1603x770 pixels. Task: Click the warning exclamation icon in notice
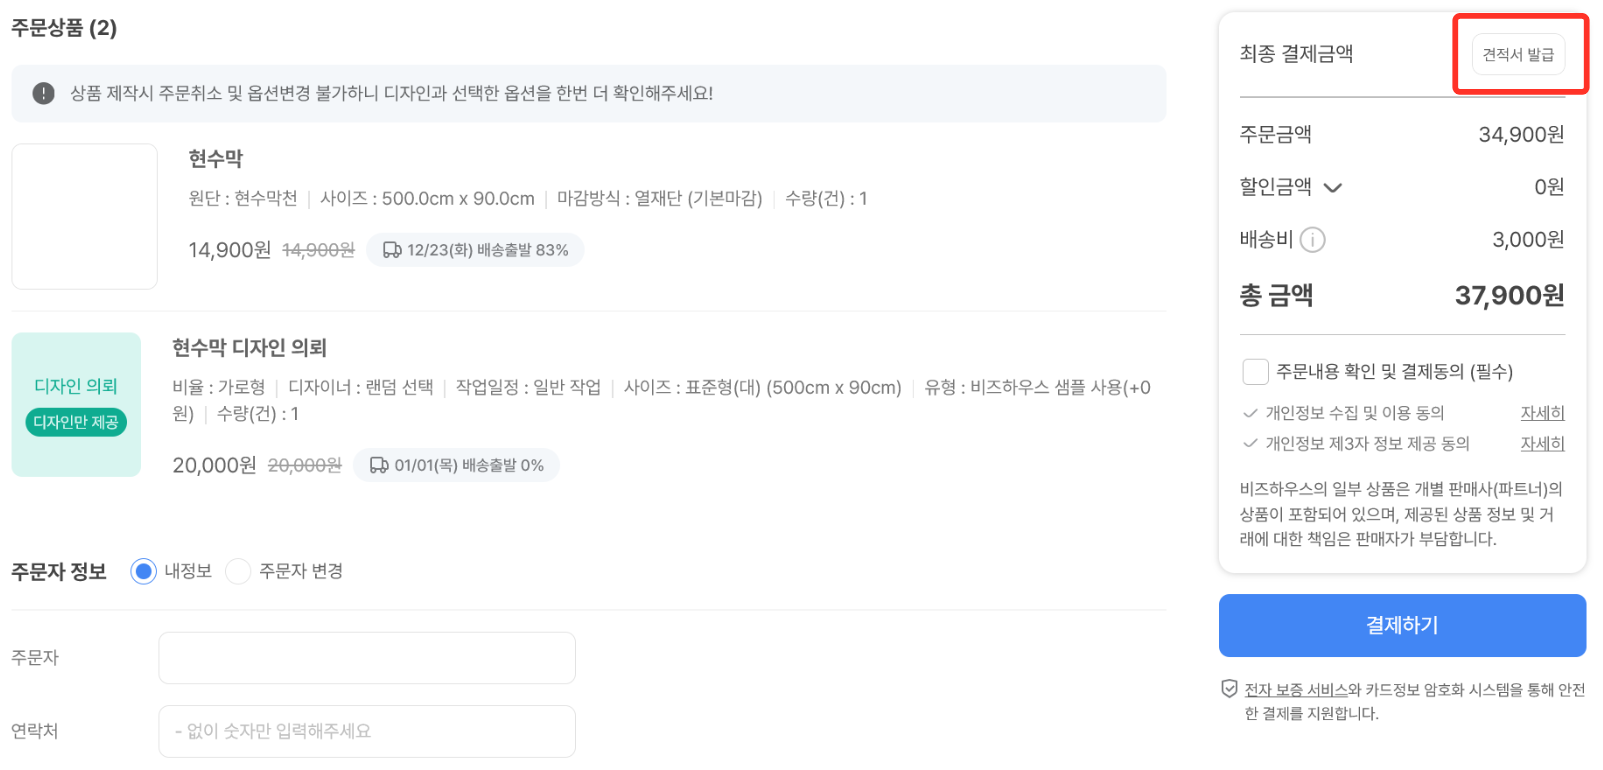pos(43,93)
